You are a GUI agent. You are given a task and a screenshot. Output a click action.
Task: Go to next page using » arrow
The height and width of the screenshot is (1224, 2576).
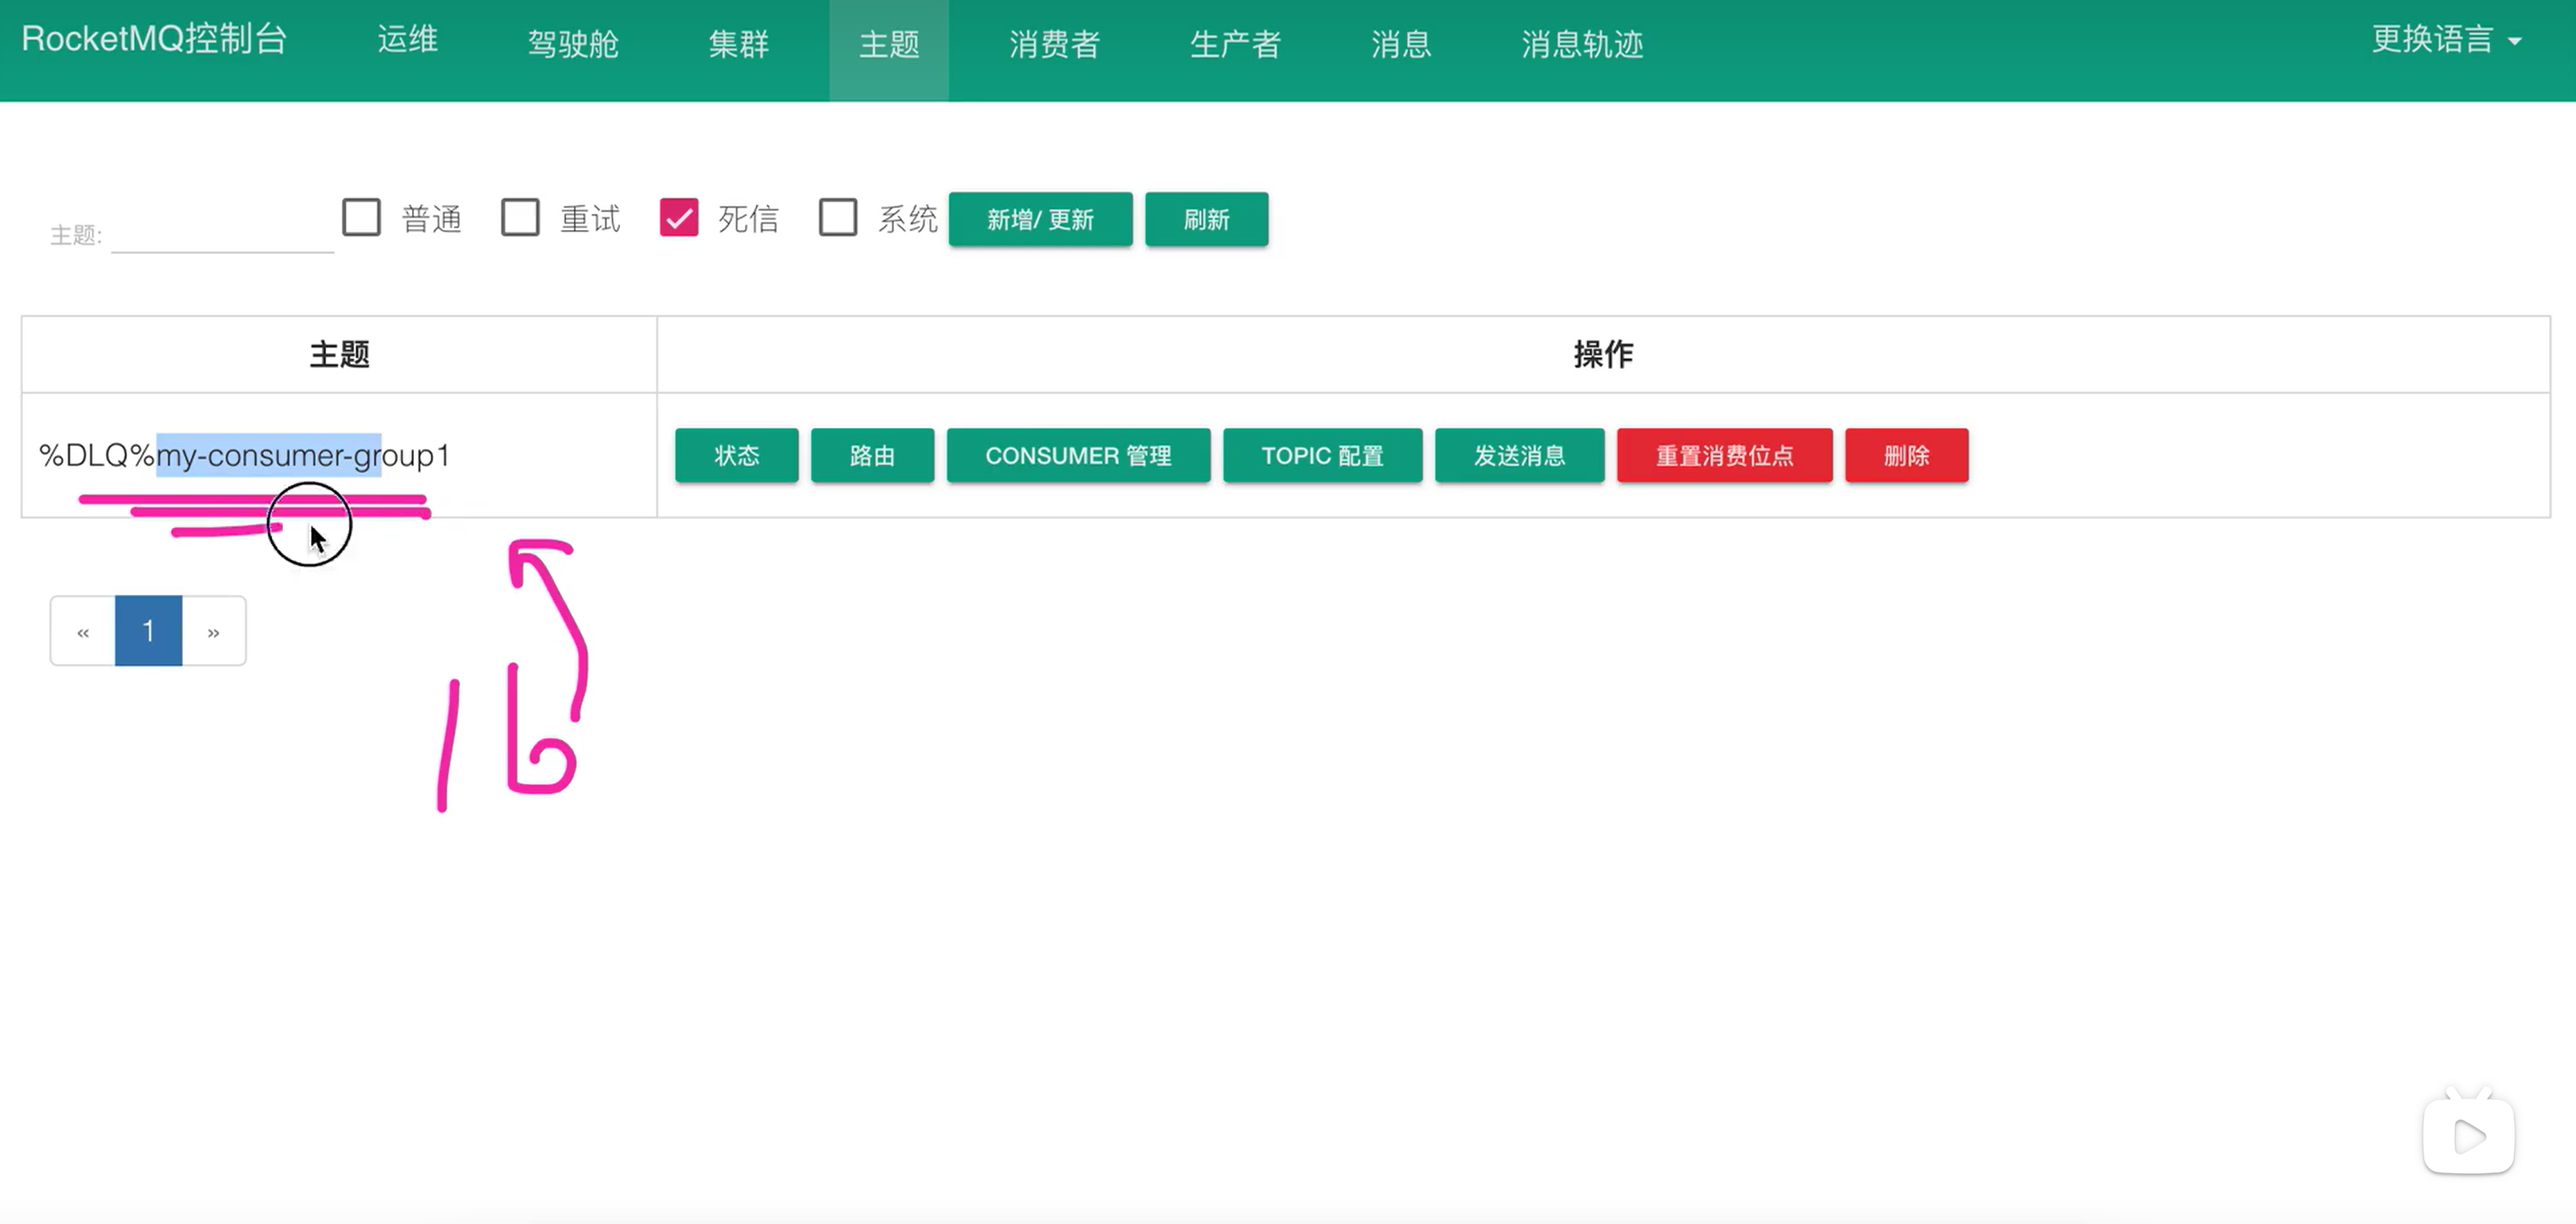tap(213, 631)
